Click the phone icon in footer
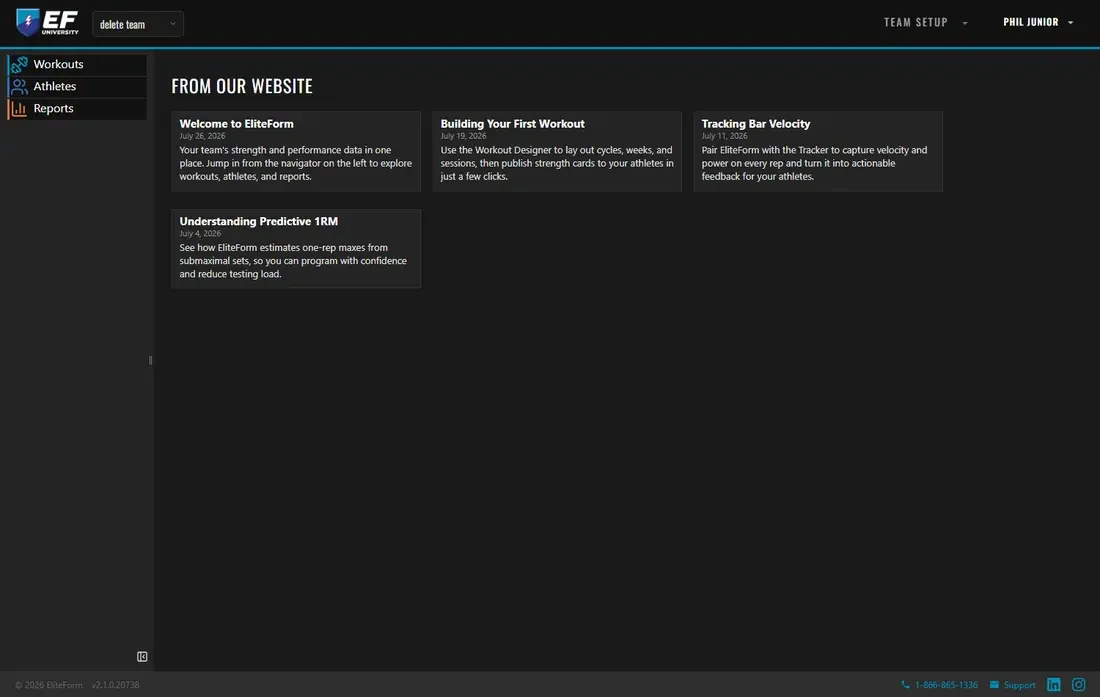The width and height of the screenshot is (1100, 697). (905, 685)
